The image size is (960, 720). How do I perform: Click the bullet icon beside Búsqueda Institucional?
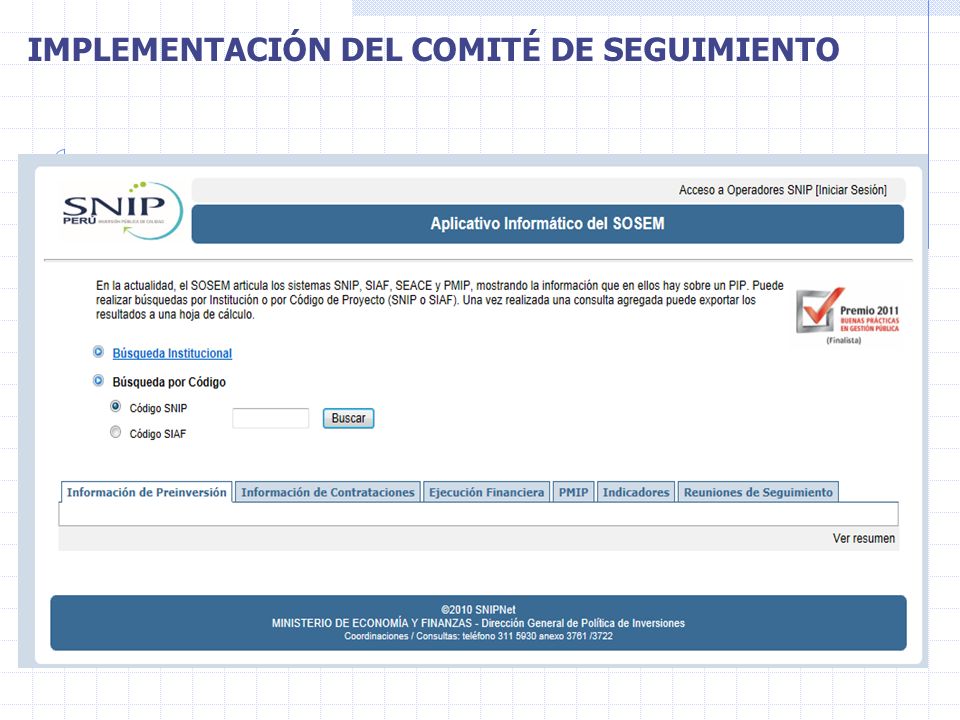pyautogui.click(x=98, y=352)
